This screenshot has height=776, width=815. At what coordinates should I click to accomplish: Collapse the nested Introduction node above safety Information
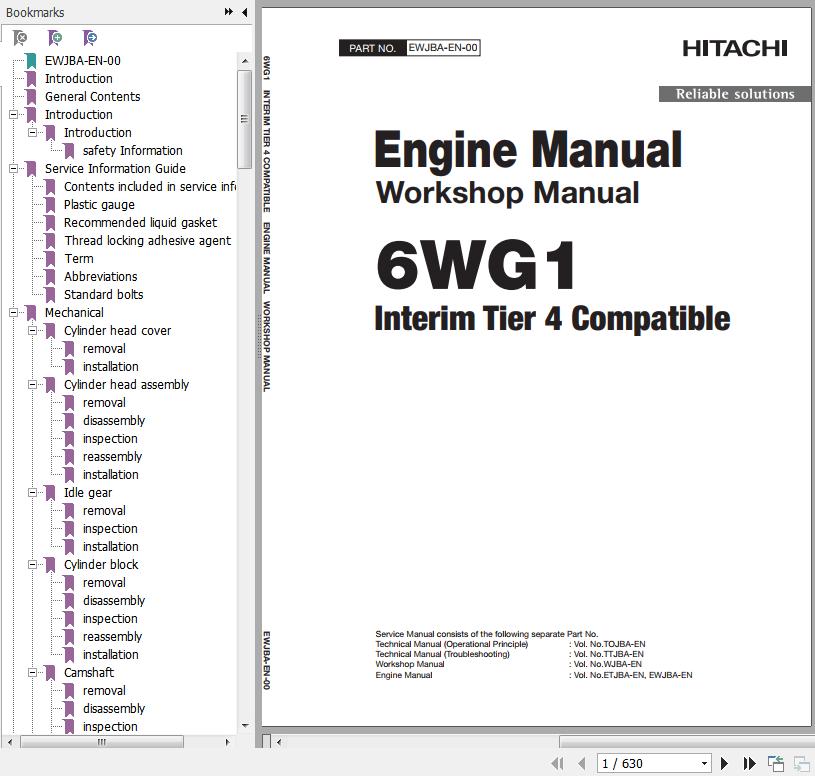32,133
